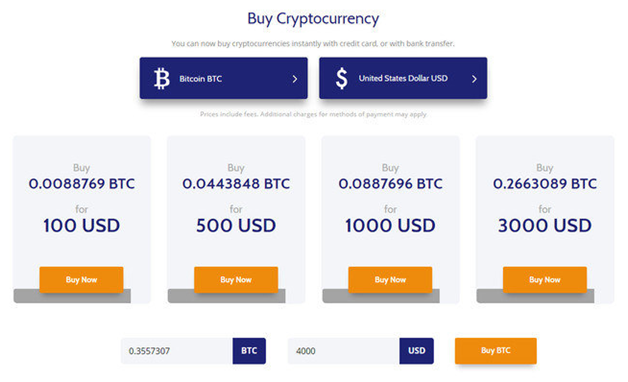Click the orange Buy BTC button

tap(495, 351)
